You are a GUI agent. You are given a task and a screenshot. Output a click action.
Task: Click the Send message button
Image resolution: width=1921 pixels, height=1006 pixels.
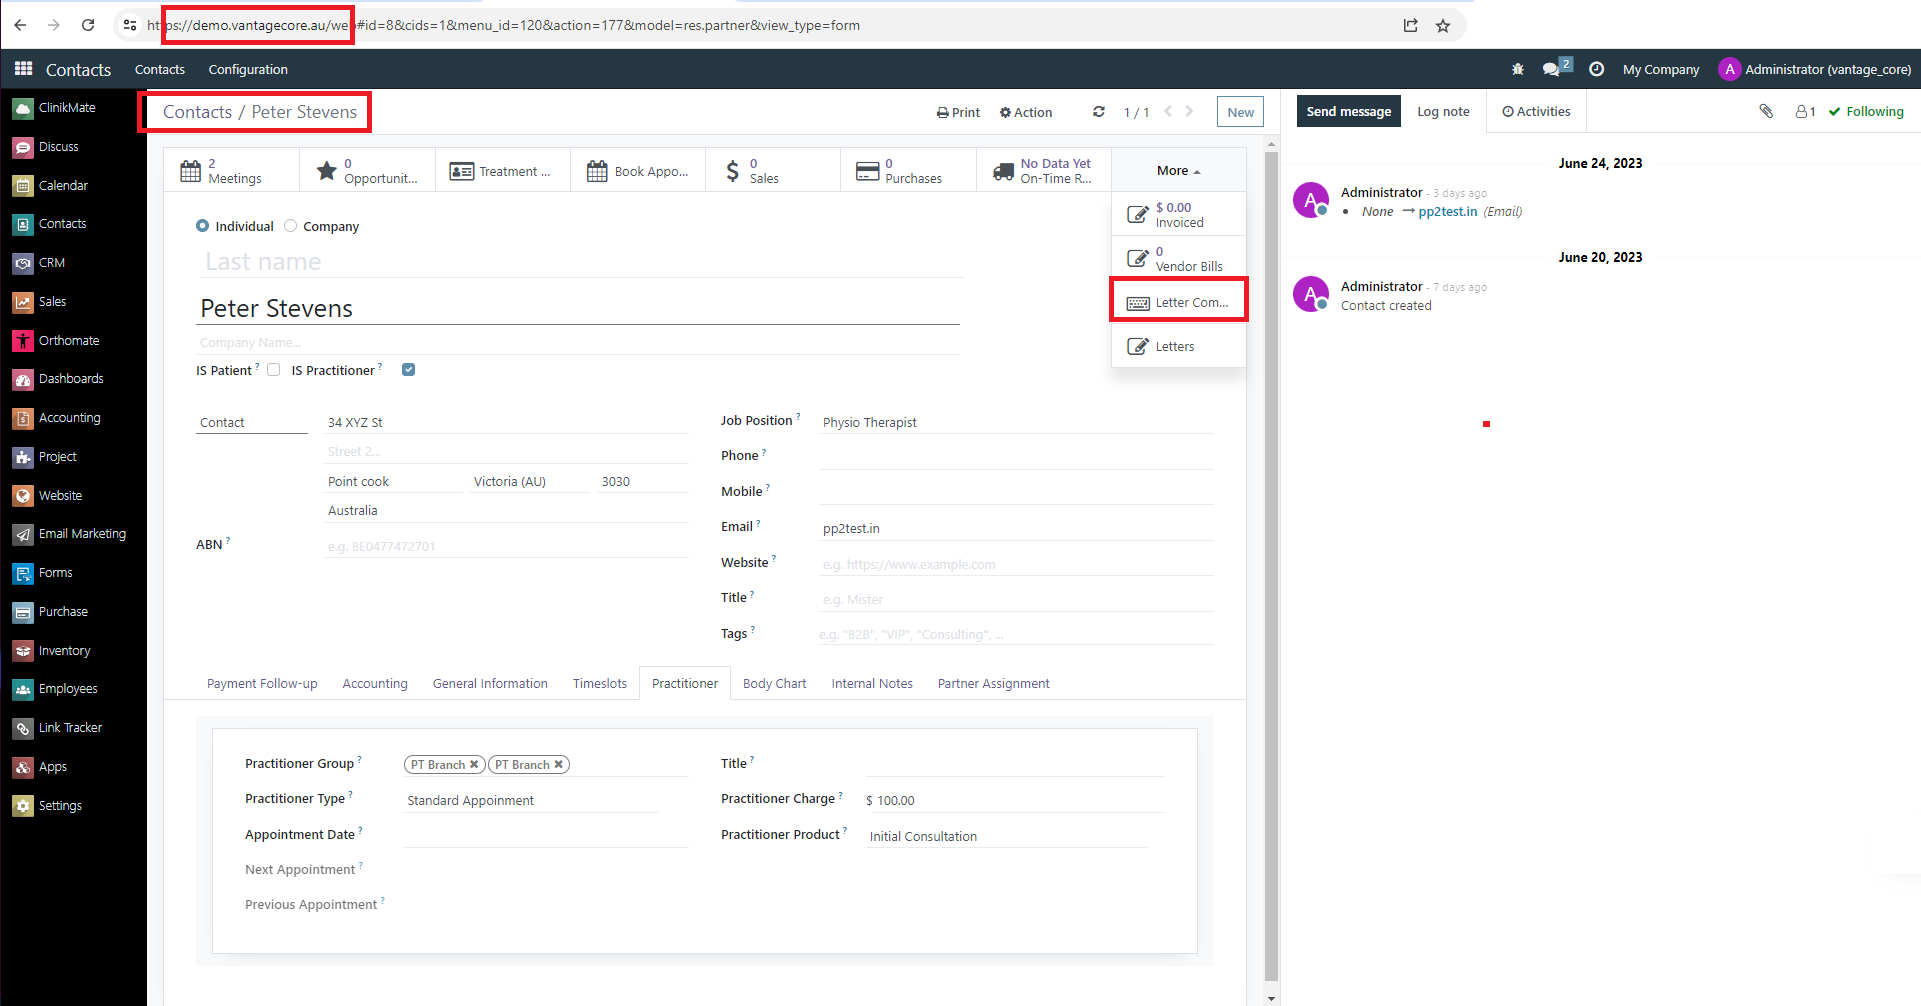coord(1348,111)
